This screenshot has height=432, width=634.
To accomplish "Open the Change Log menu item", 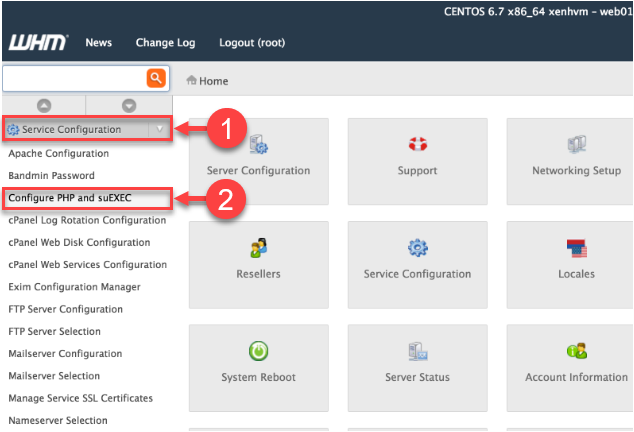I will tap(165, 43).
